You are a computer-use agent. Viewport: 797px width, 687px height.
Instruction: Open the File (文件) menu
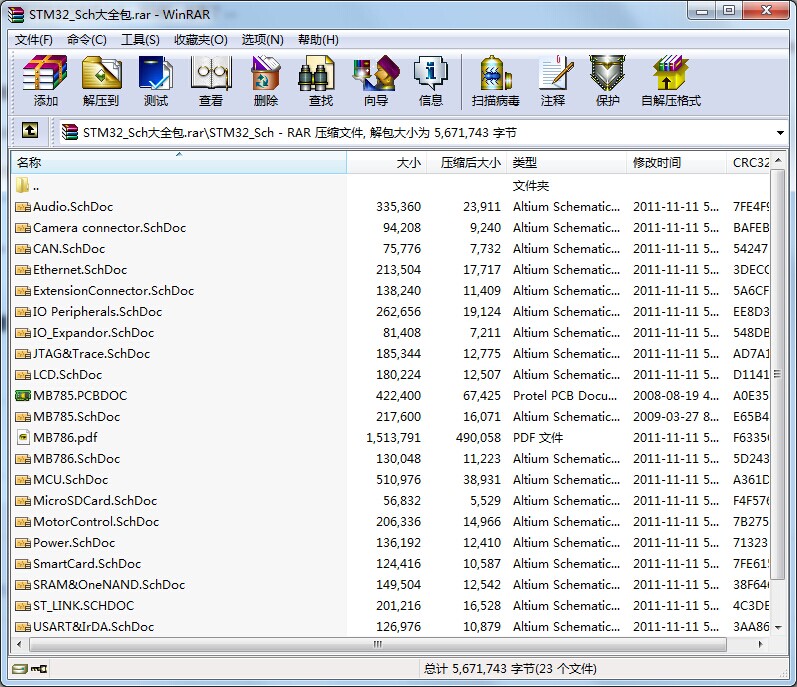tap(34, 40)
